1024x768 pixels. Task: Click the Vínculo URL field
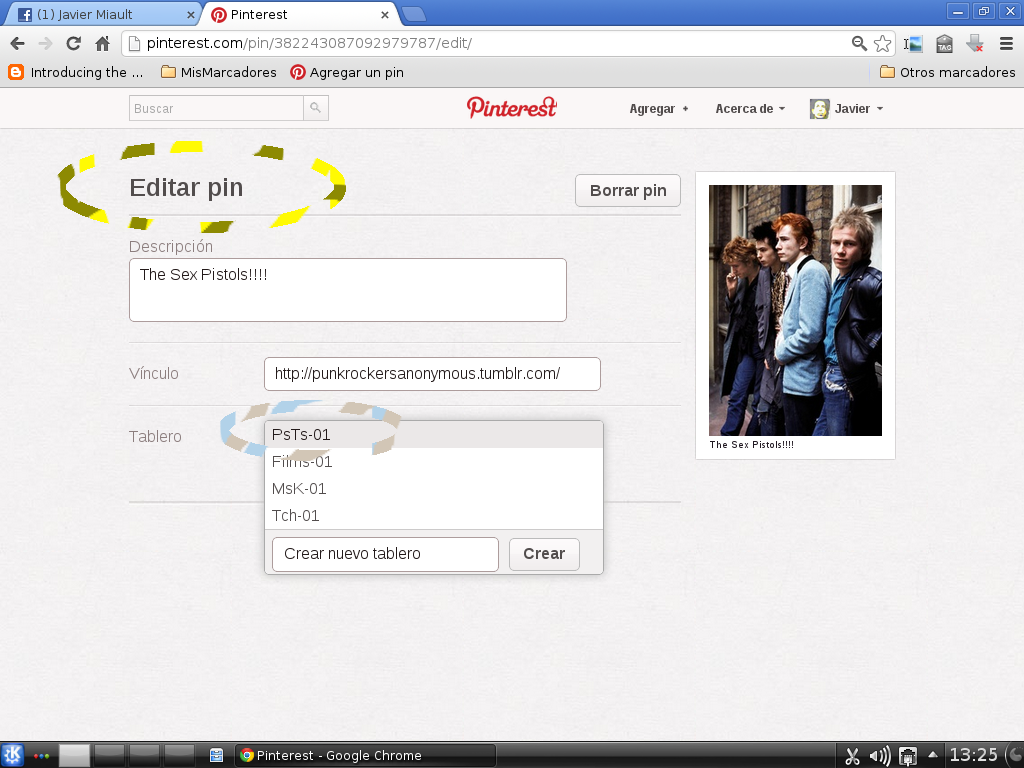[x=432, y=374]
